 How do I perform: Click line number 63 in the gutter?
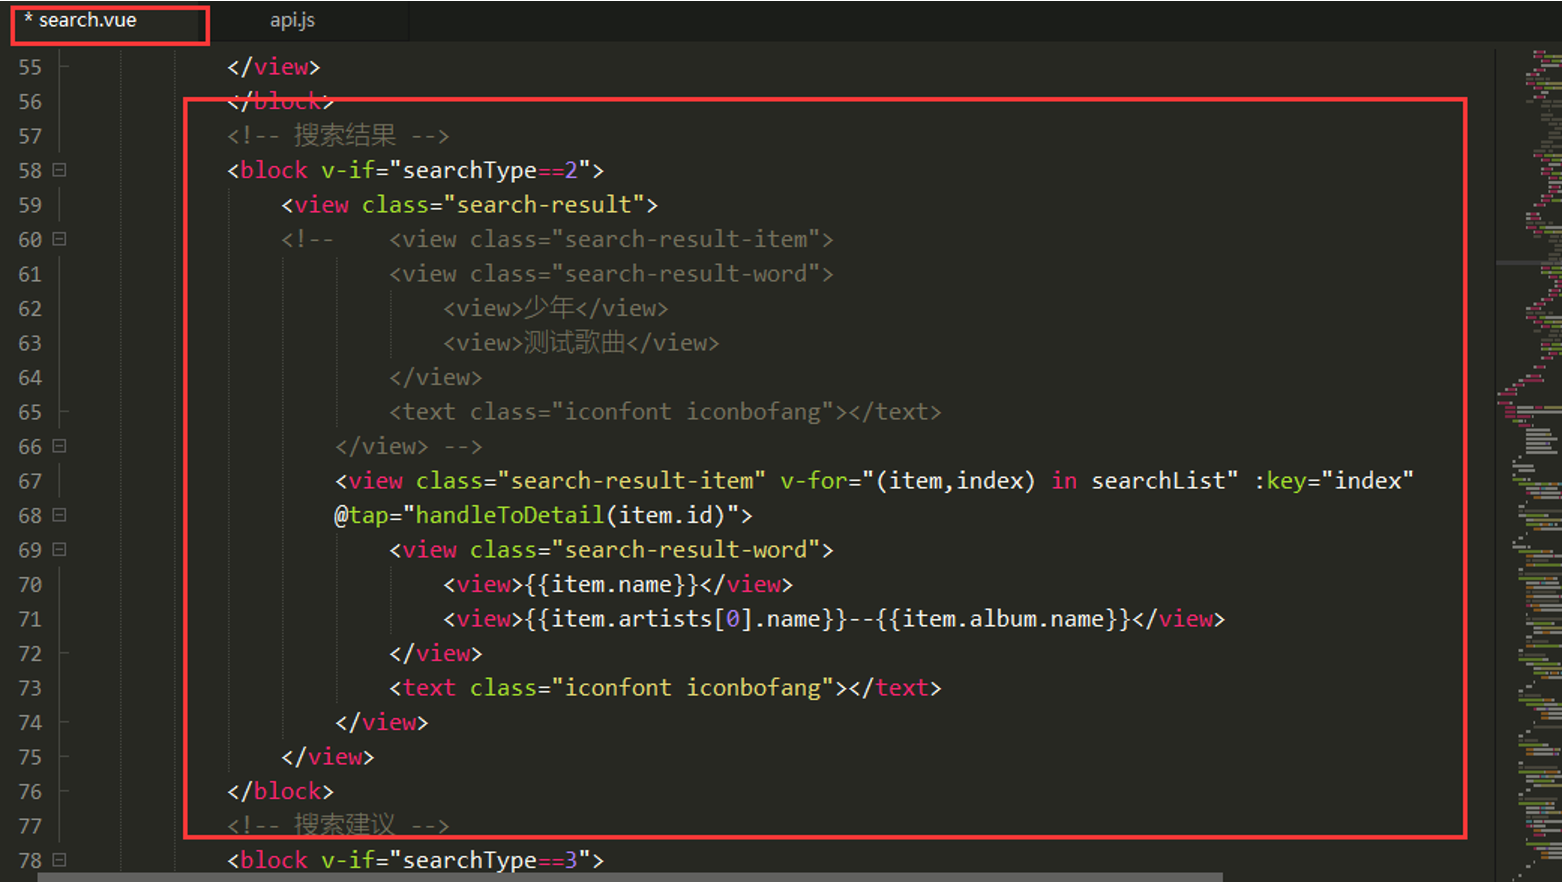[30, 343]
